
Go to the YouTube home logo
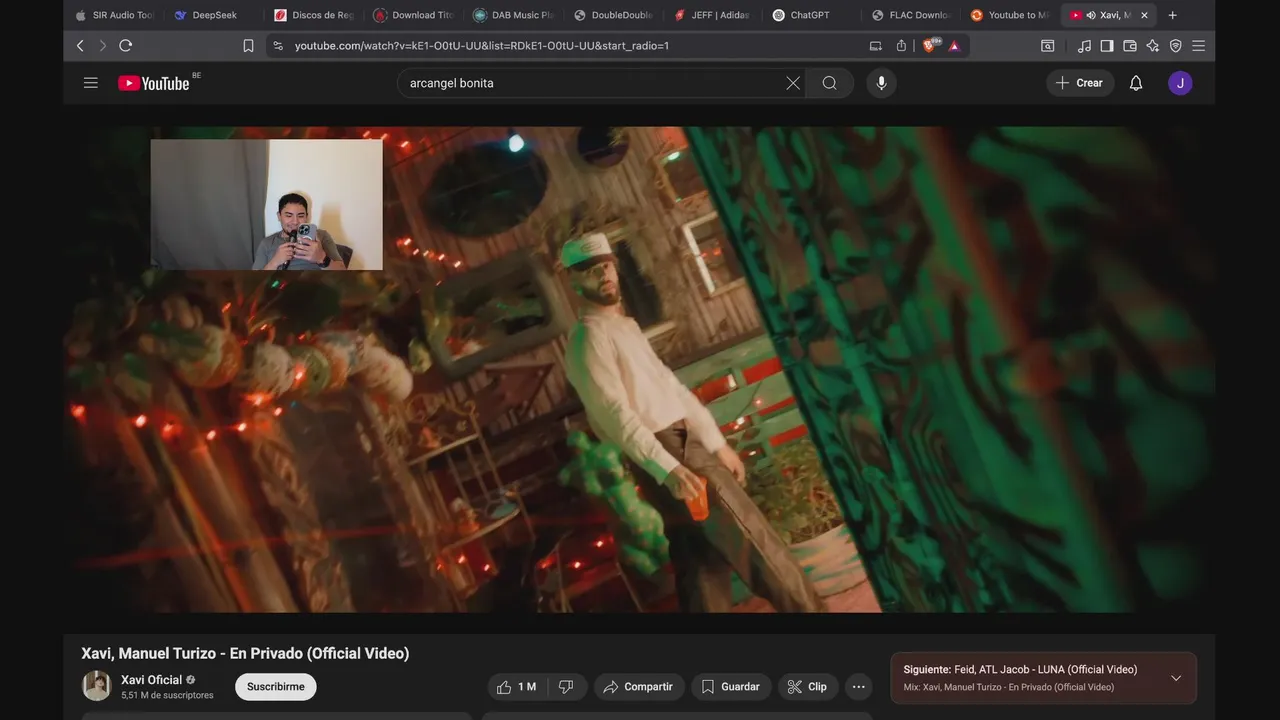coord(154,83)
